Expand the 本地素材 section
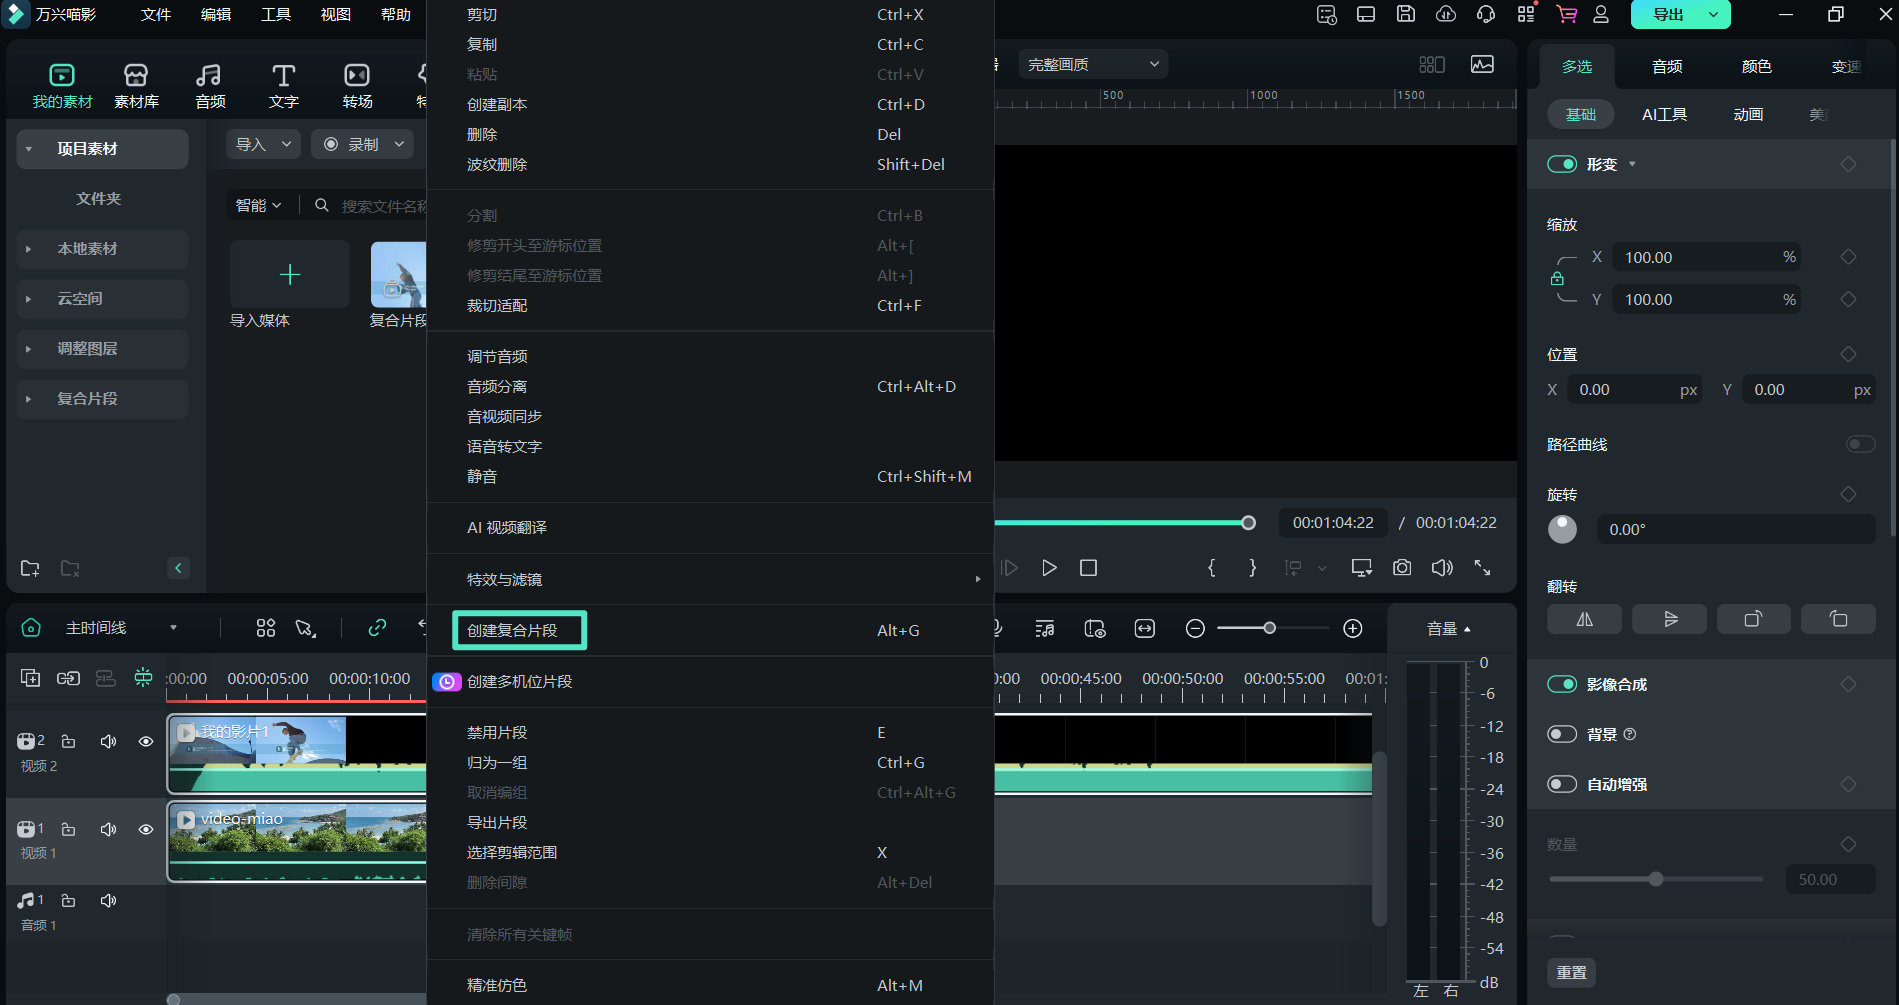 tap(27, 249)
